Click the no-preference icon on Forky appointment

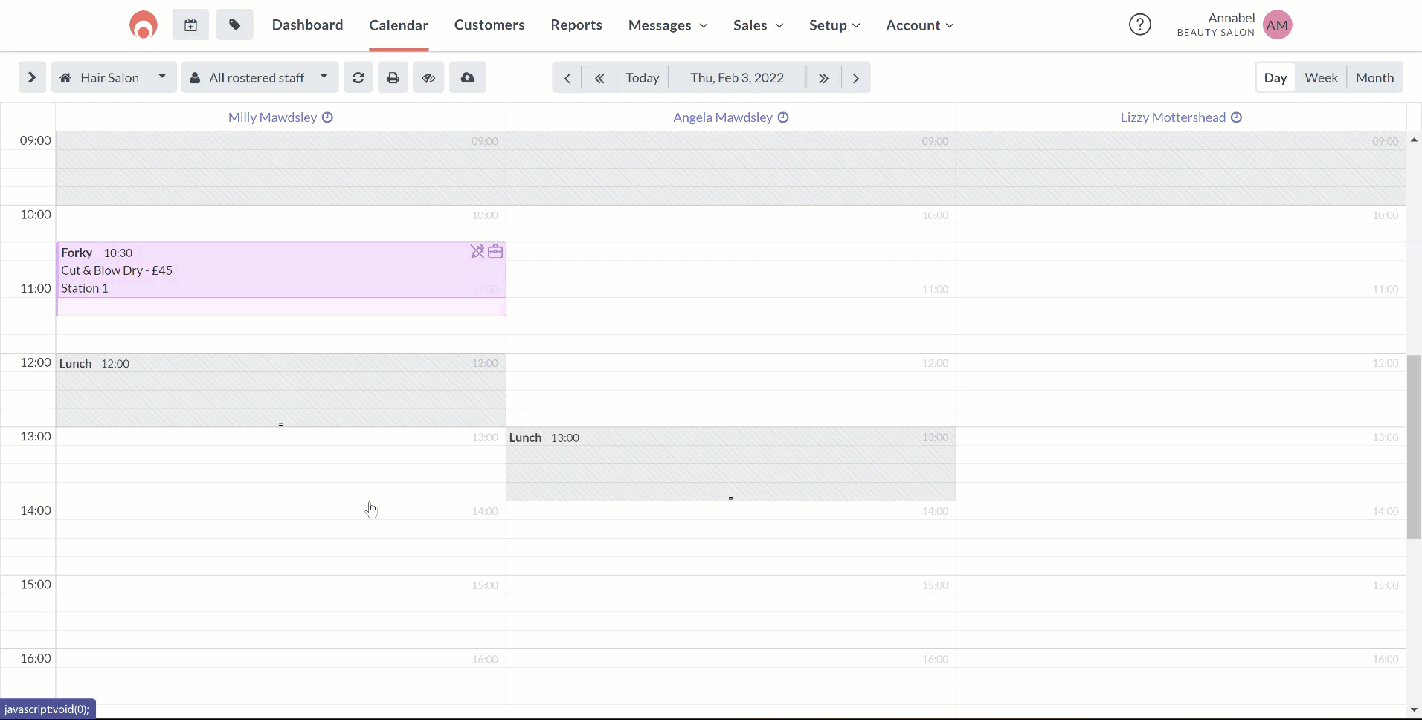click(x=477, y=252)
